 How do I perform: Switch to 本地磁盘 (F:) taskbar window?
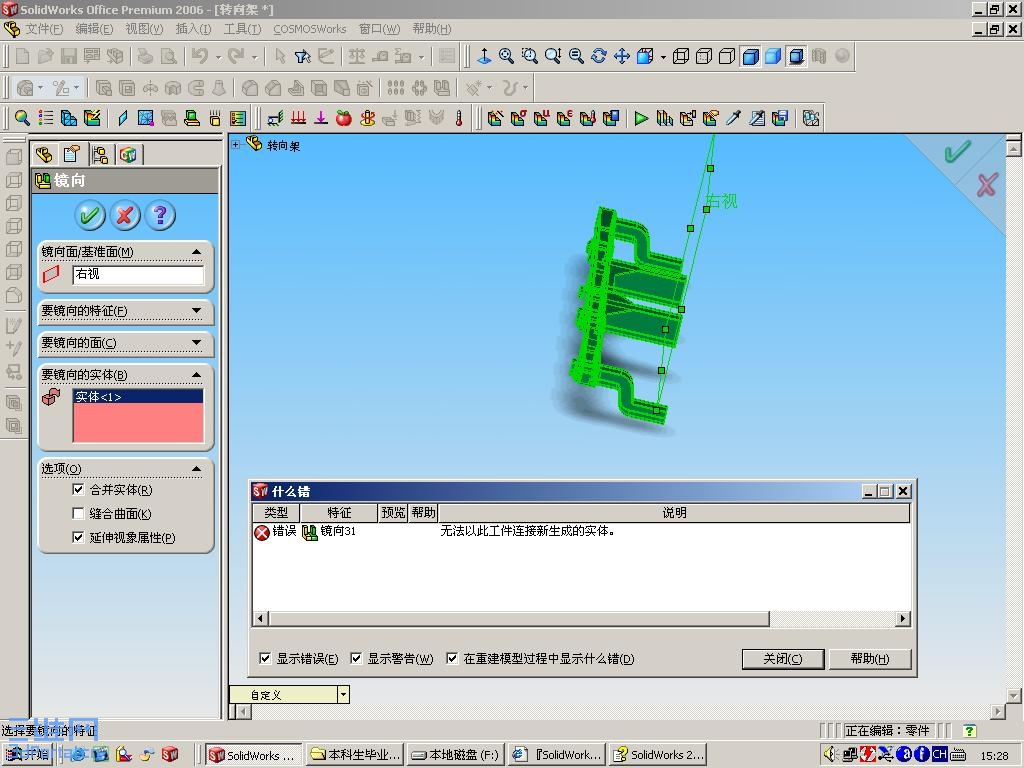click(x=455, y=755)
